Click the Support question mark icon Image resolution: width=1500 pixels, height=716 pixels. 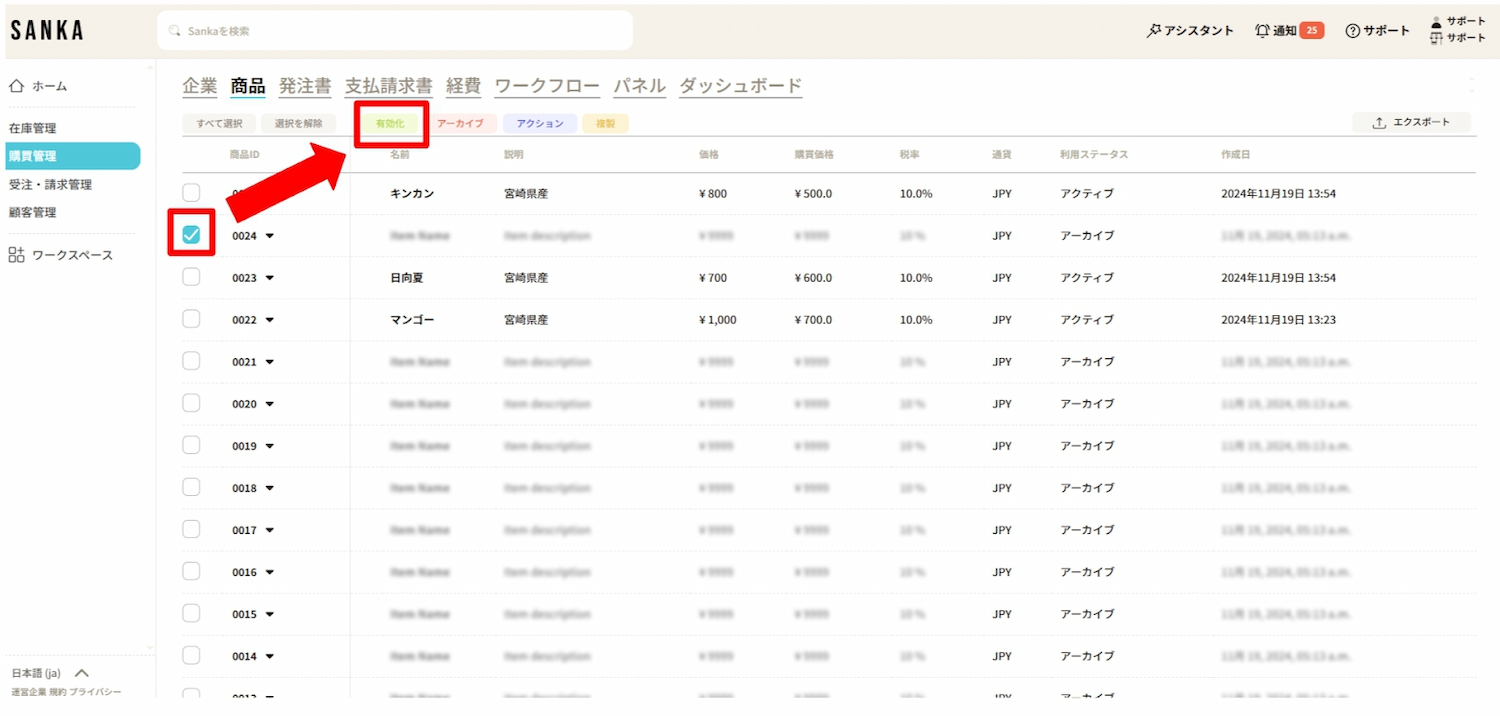(1352, 31)
